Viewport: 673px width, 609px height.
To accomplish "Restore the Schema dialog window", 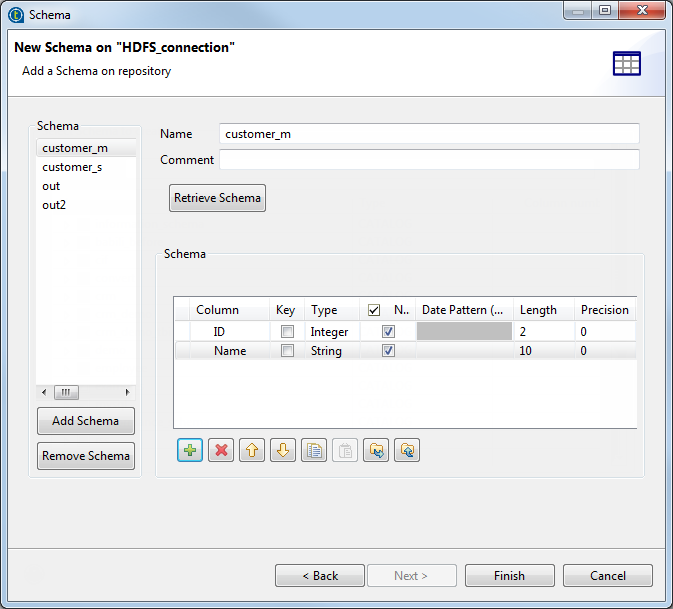I will 605,10.
